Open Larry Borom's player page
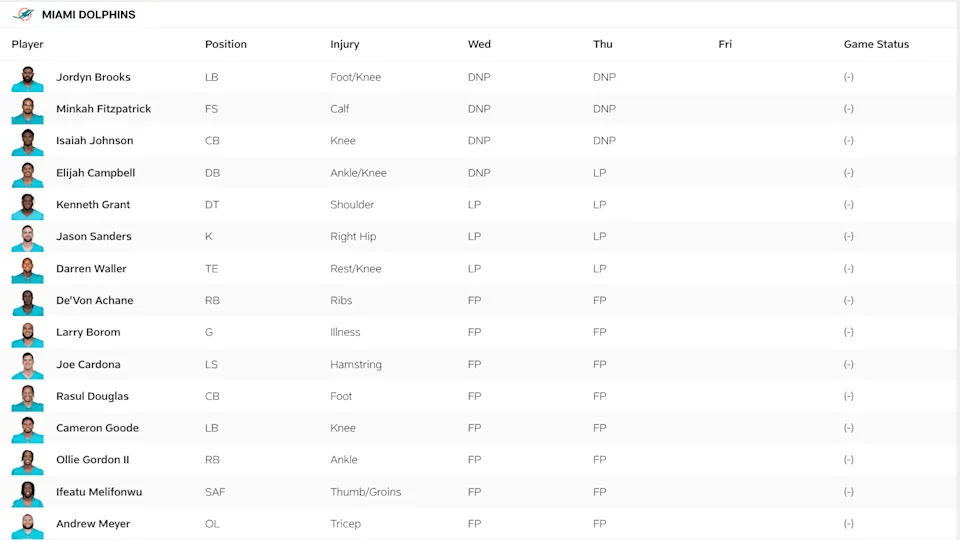Viewport: 960px width, 540px height. [x=88, y=332]
